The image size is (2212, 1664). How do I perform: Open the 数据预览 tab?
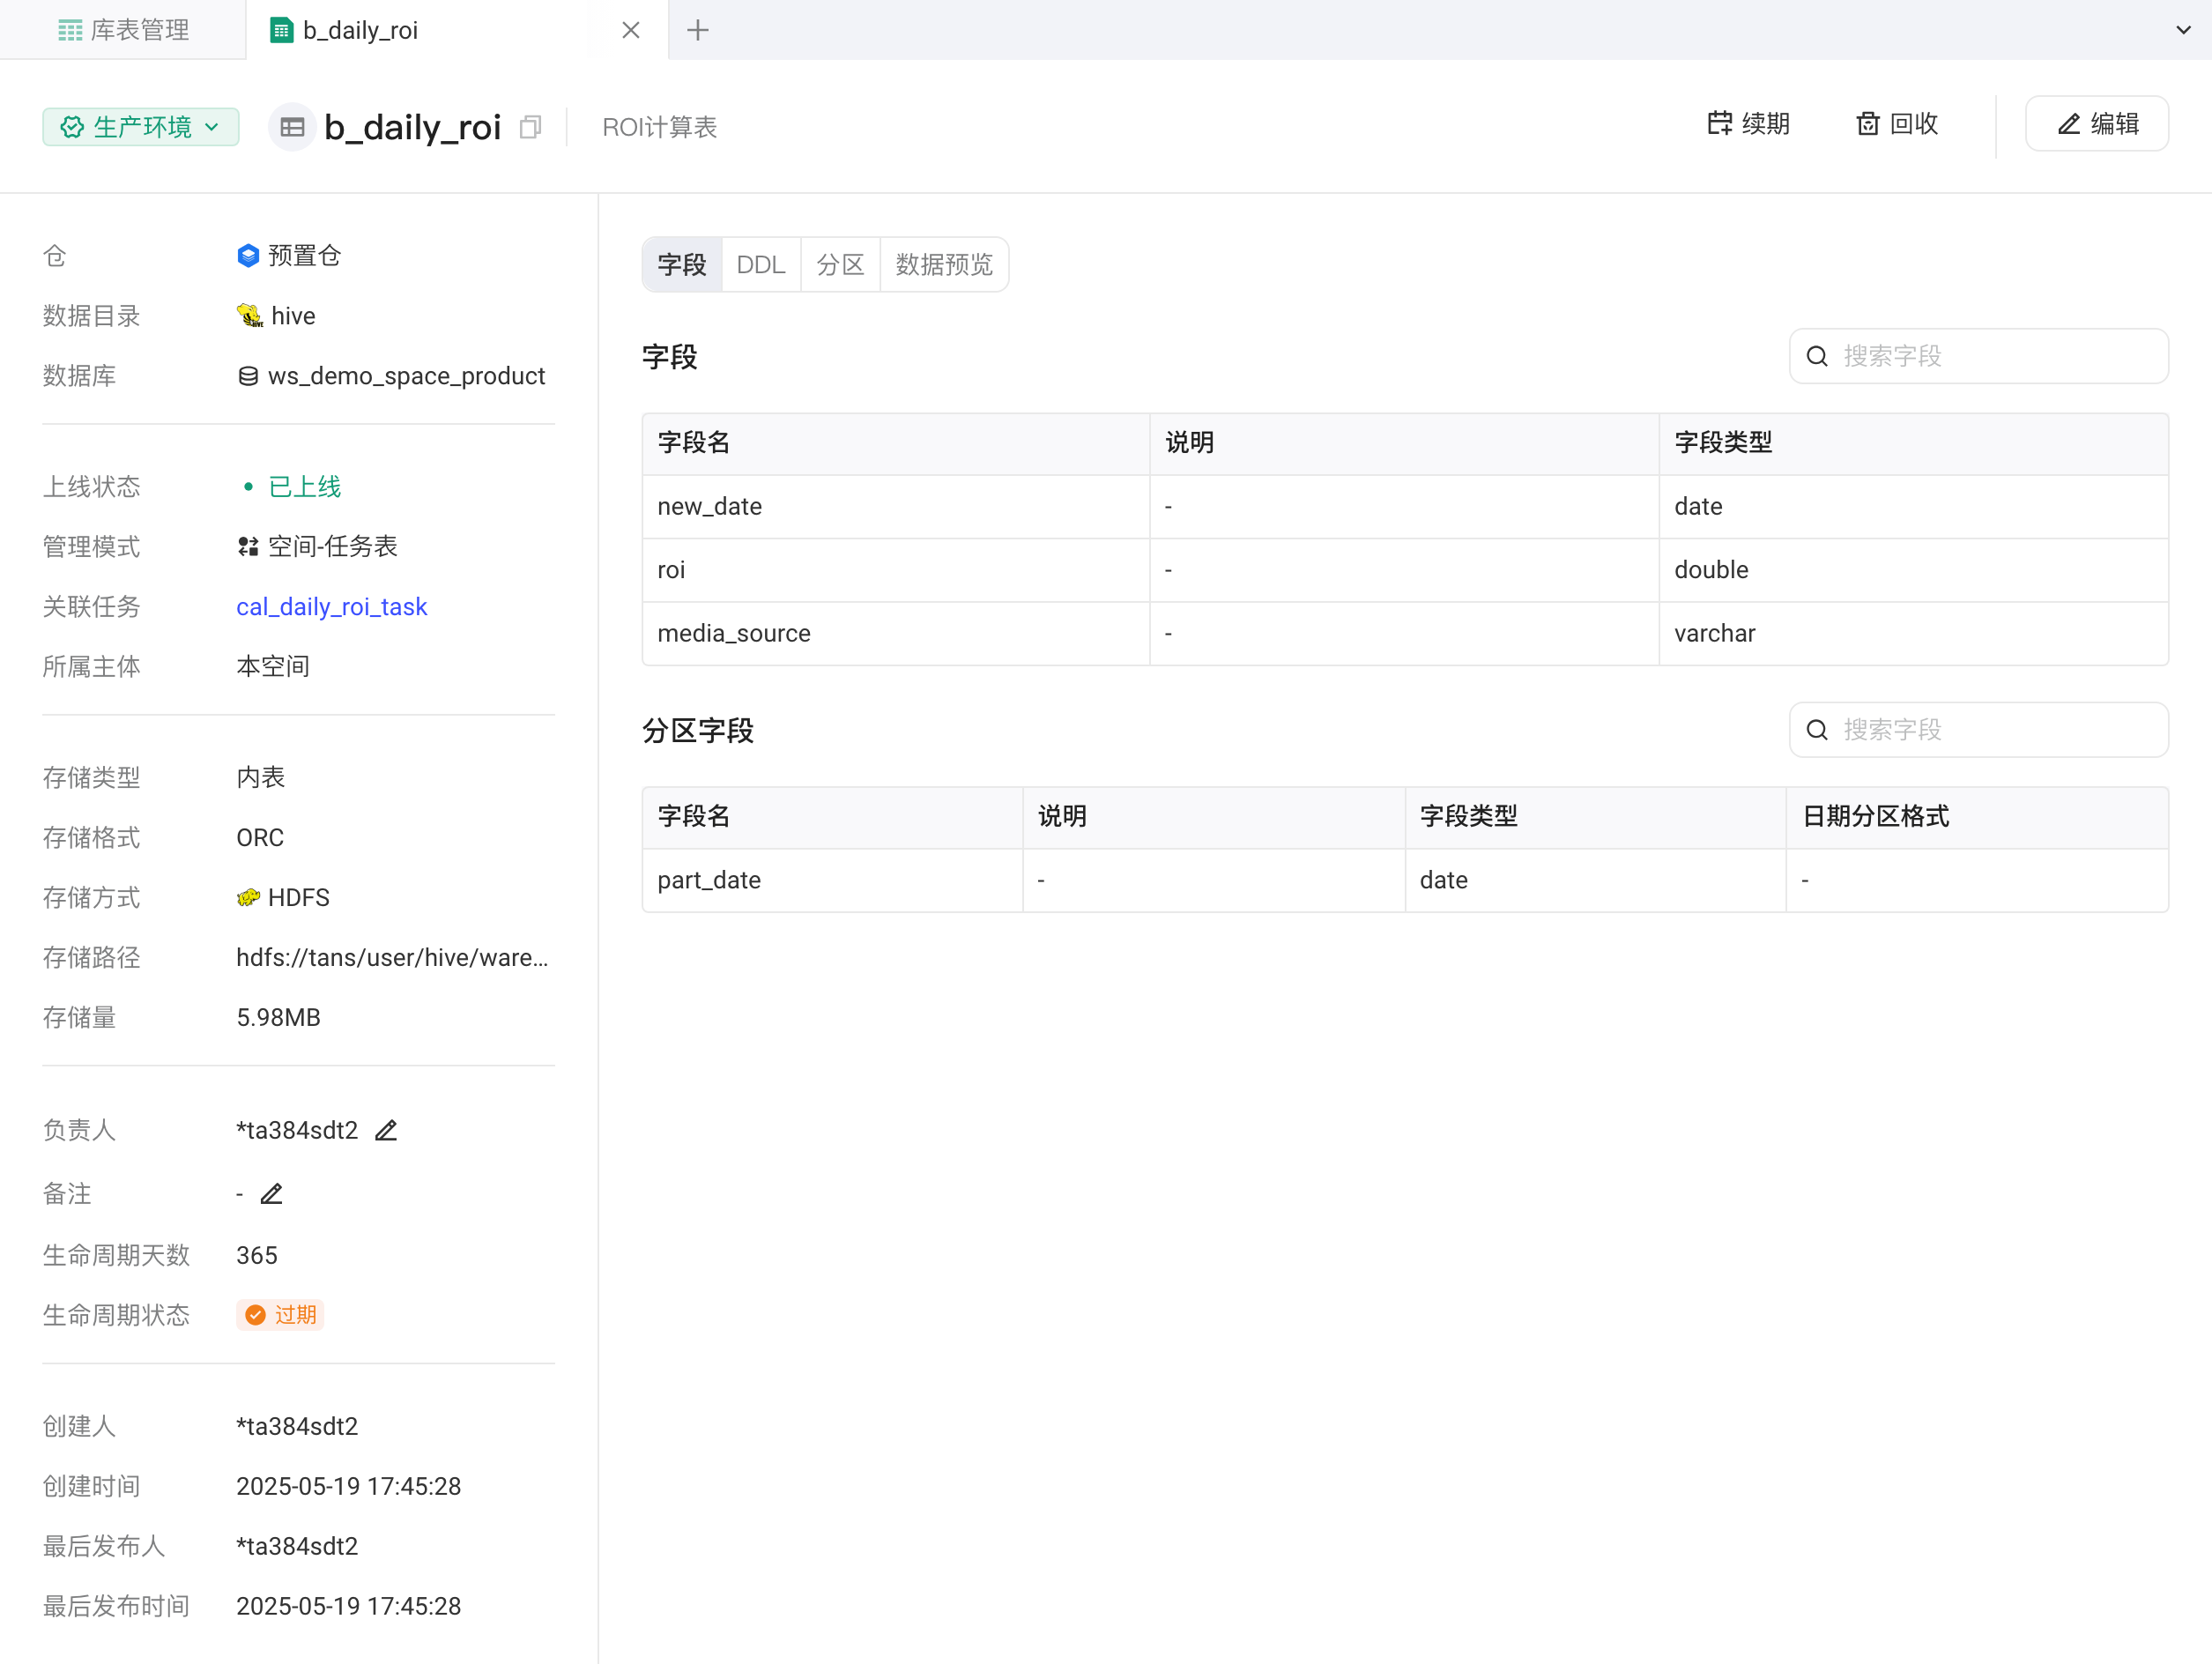[x=943, y=264]
